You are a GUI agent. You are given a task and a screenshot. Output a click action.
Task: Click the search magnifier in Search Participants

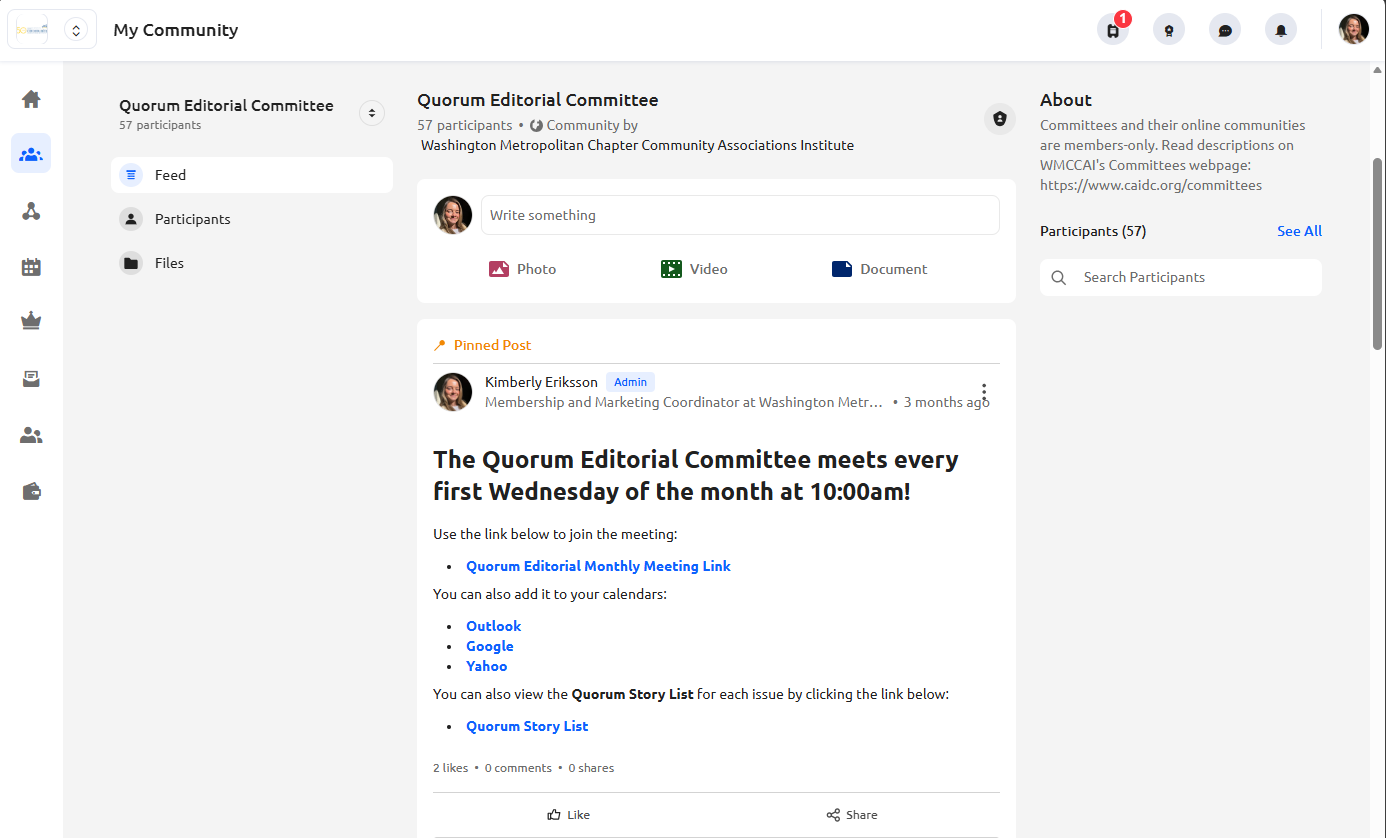coord(1059,277)
